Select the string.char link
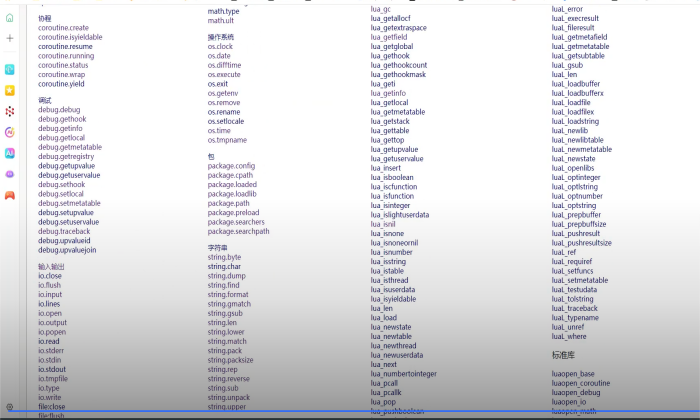700x420 pixels. coord(224,267)
